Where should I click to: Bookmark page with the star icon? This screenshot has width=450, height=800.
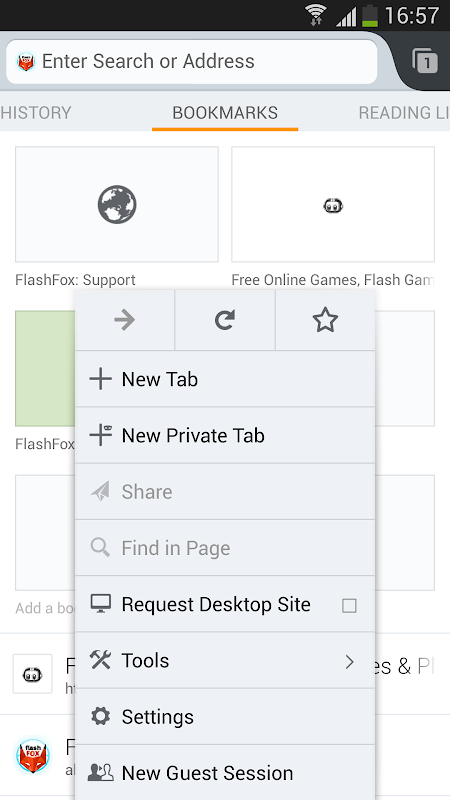click(325, 320)
